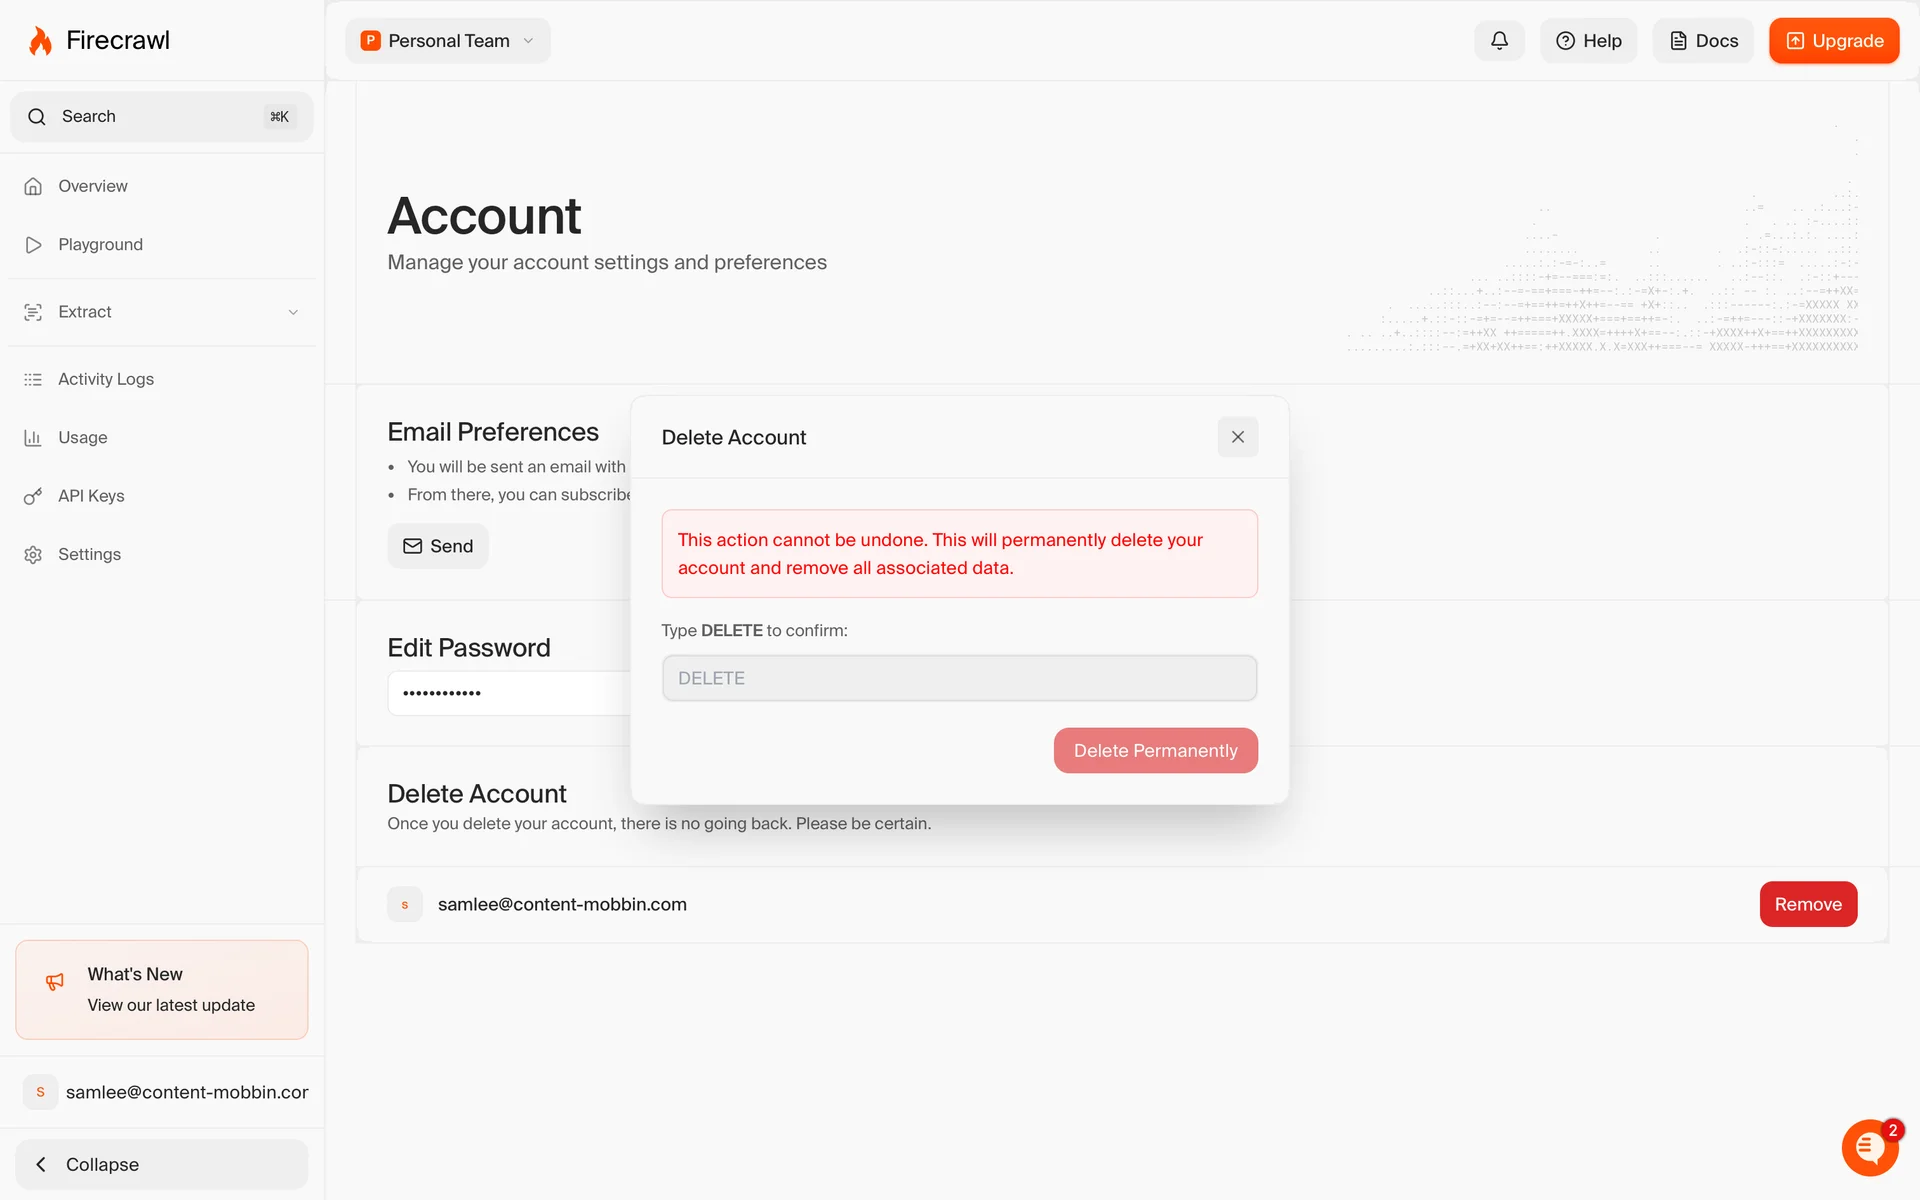Go to Overview page
This screenshot has height=1200, width=1920.
click(93, 186)
